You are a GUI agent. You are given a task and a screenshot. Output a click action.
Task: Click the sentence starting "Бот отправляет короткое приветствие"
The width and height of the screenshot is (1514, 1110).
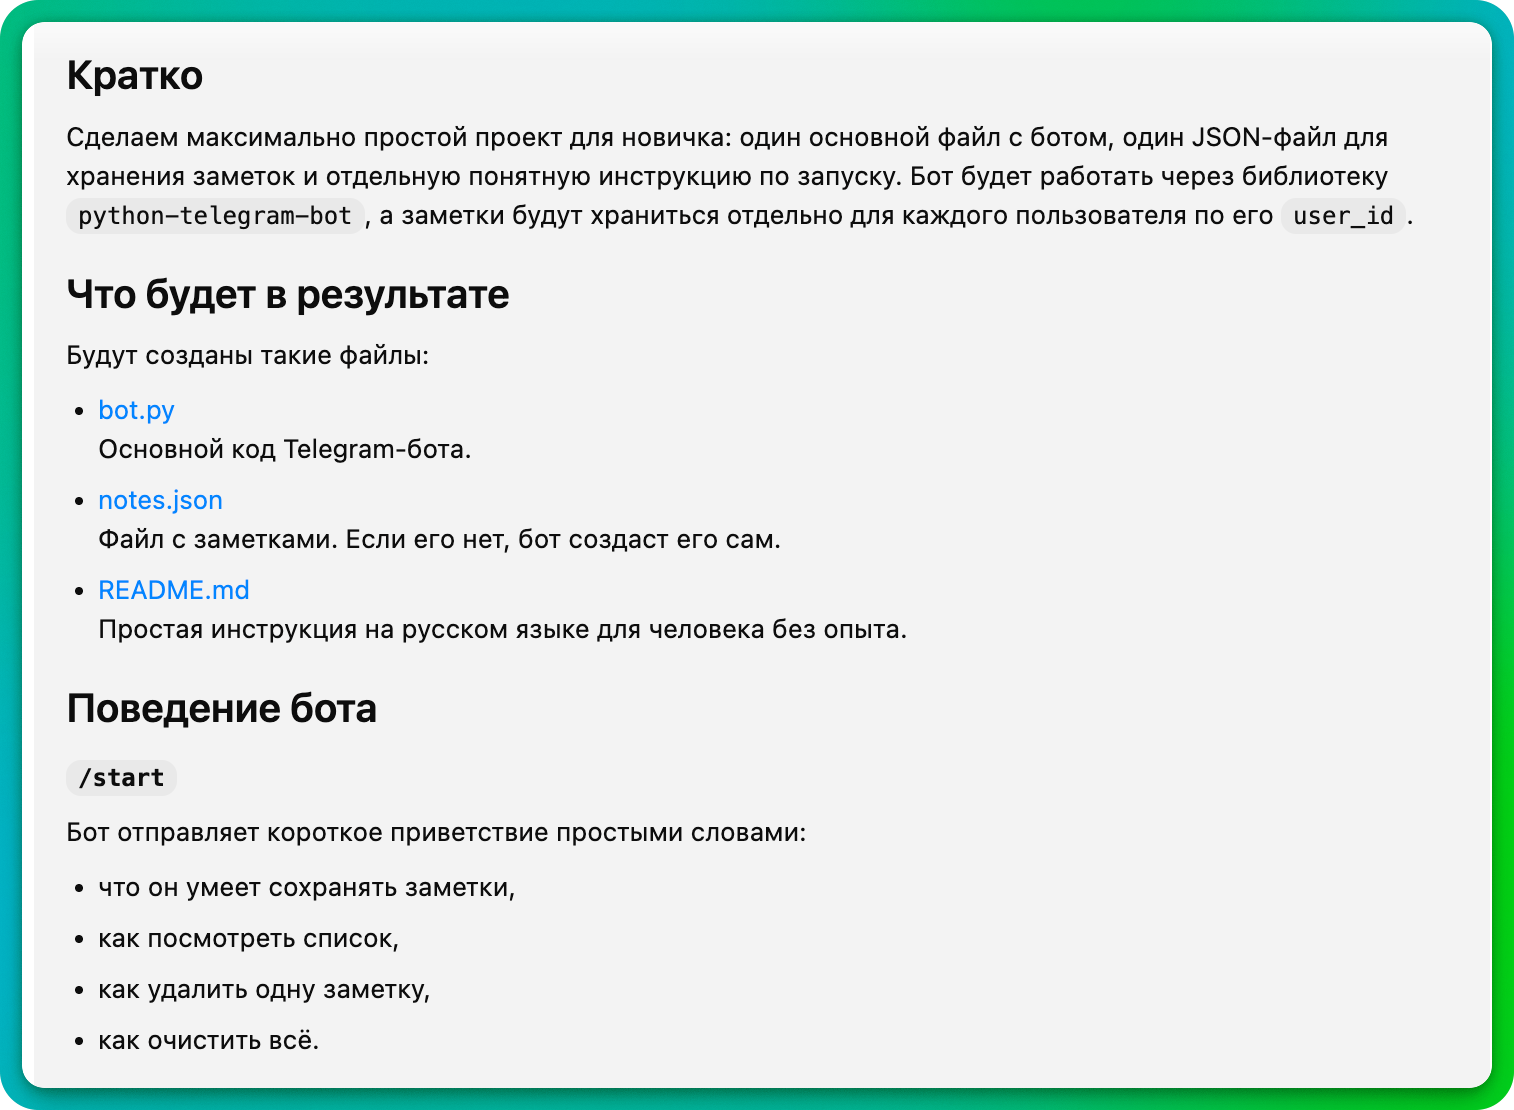(436, 832)
